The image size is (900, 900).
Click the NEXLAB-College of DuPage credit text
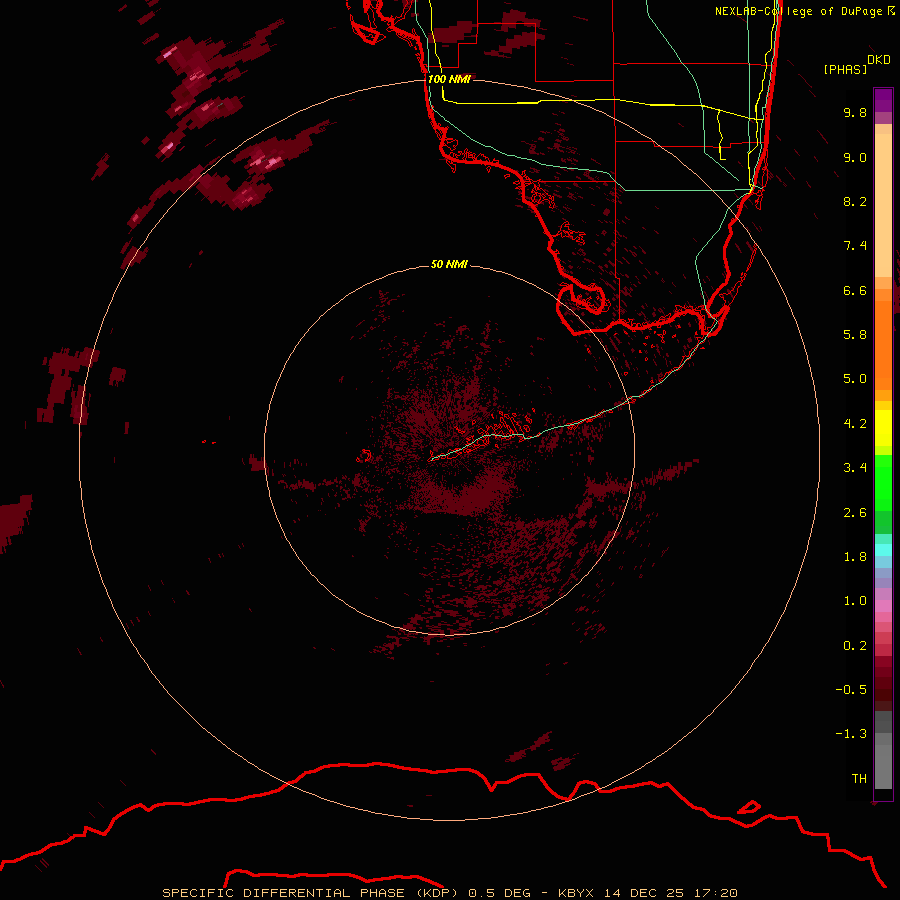click(x=798, y=11)
